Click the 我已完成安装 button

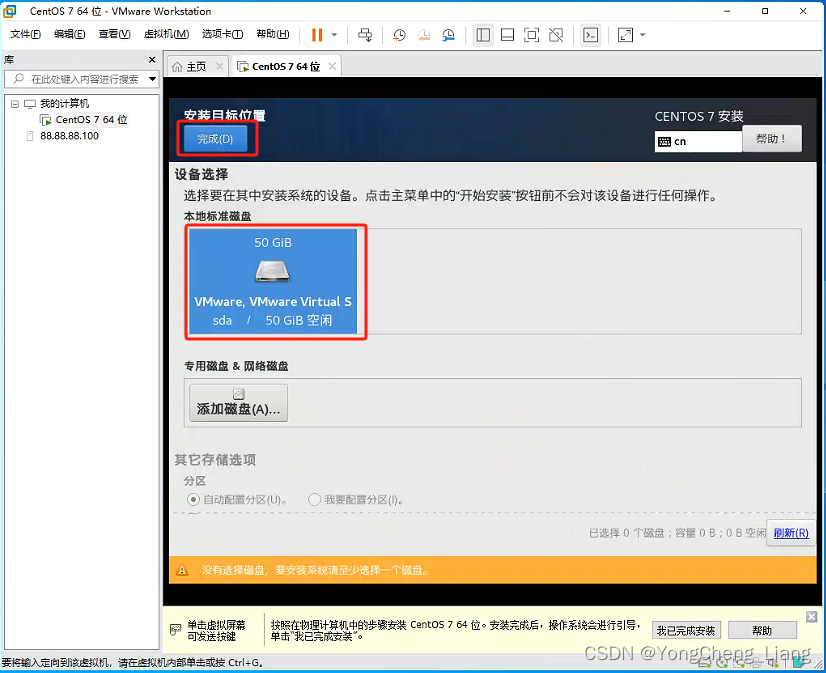pos(686,631)
